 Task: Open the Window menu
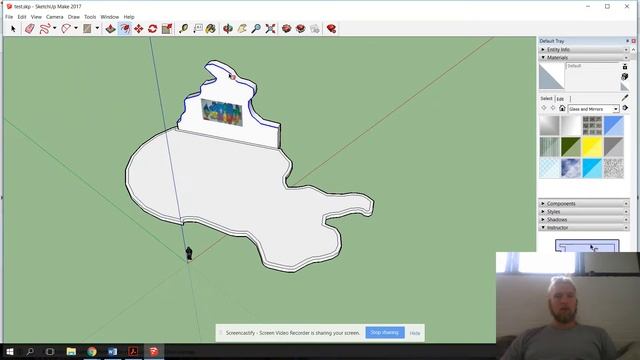click(x=109, y=17)
